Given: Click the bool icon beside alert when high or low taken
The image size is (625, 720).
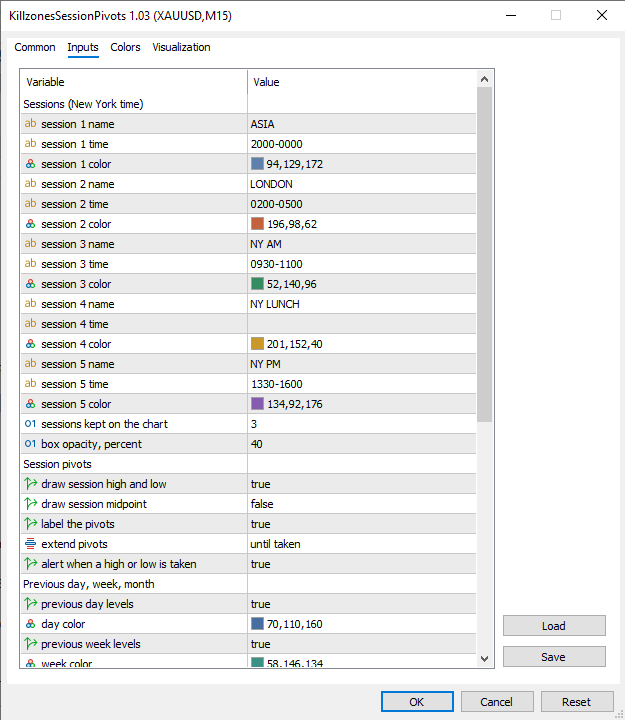Looking at the screenshot, I should [30, 564].
